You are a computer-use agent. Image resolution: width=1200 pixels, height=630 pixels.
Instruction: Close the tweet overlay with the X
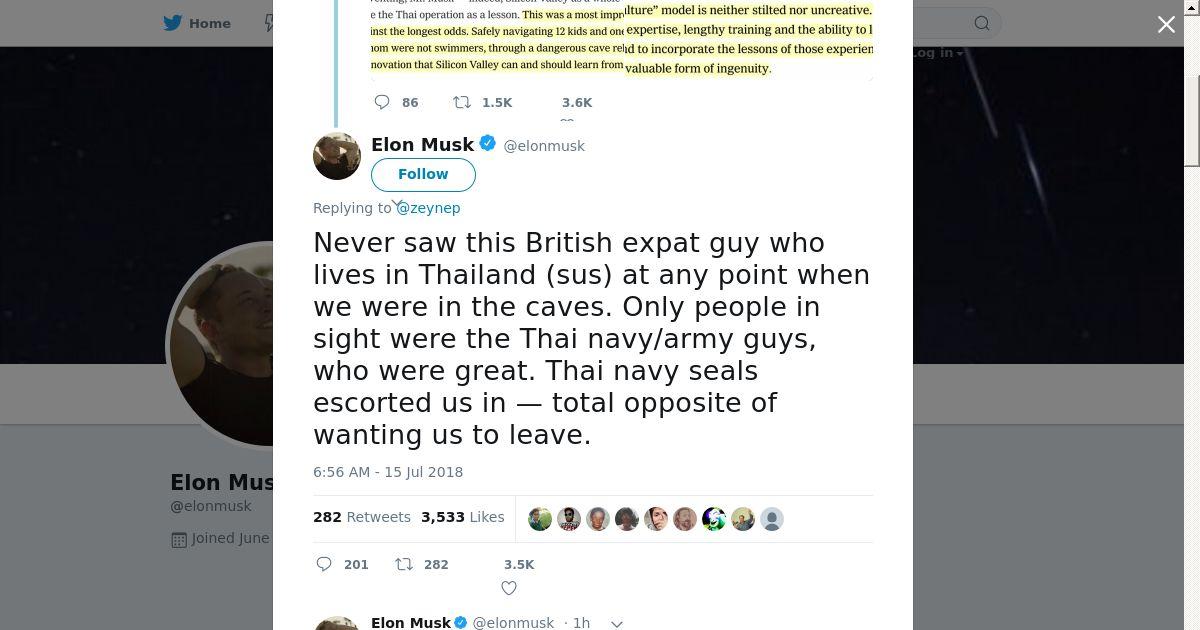point(1166,25)
